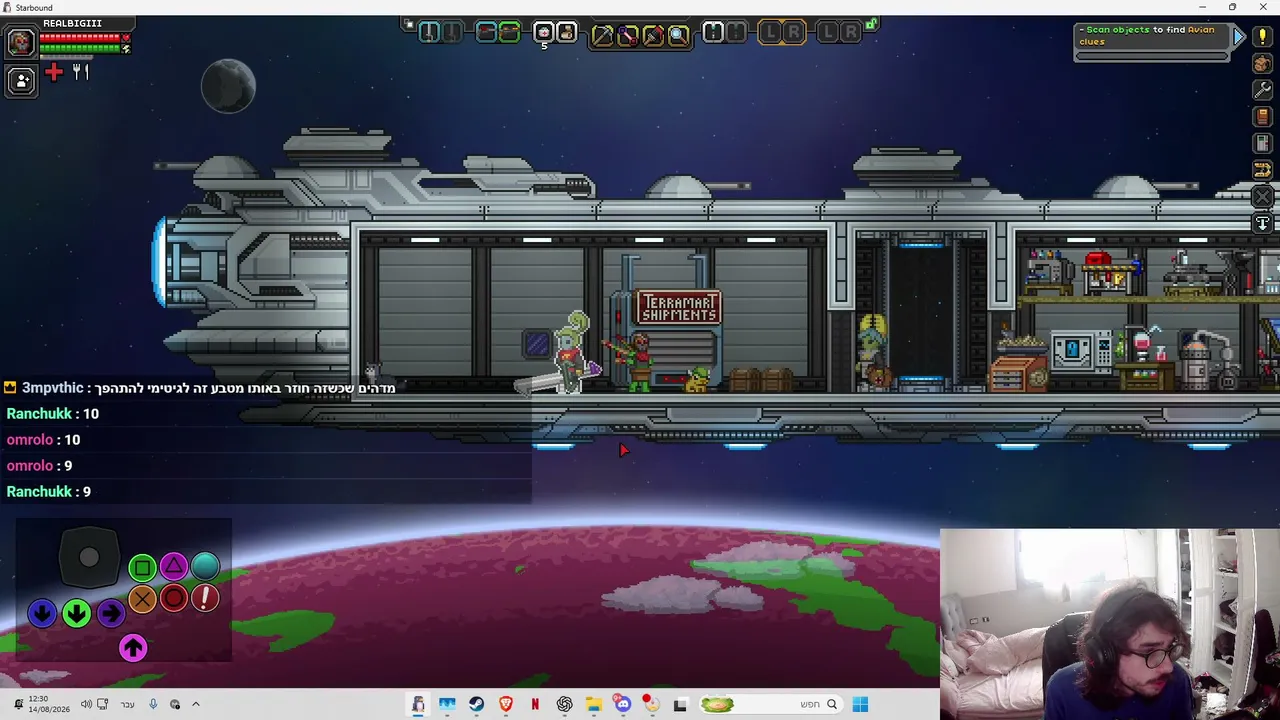Screen dimensions: 1280x720
Task: Click the quest progress bar
Action: 1152,56
